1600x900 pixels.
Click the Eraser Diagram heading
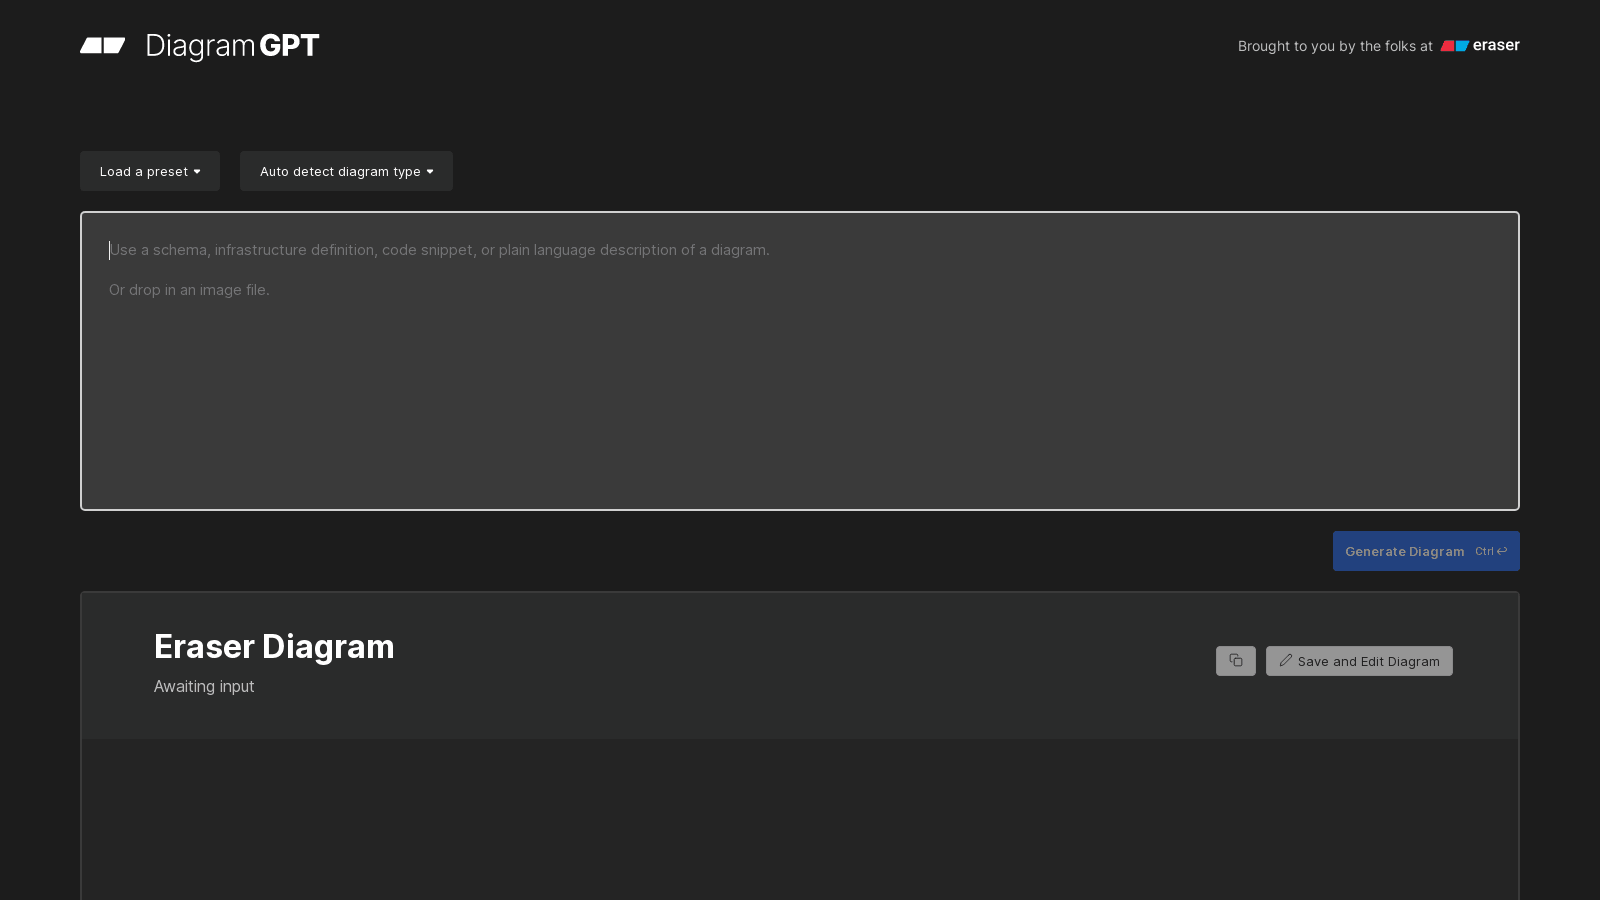274,647
